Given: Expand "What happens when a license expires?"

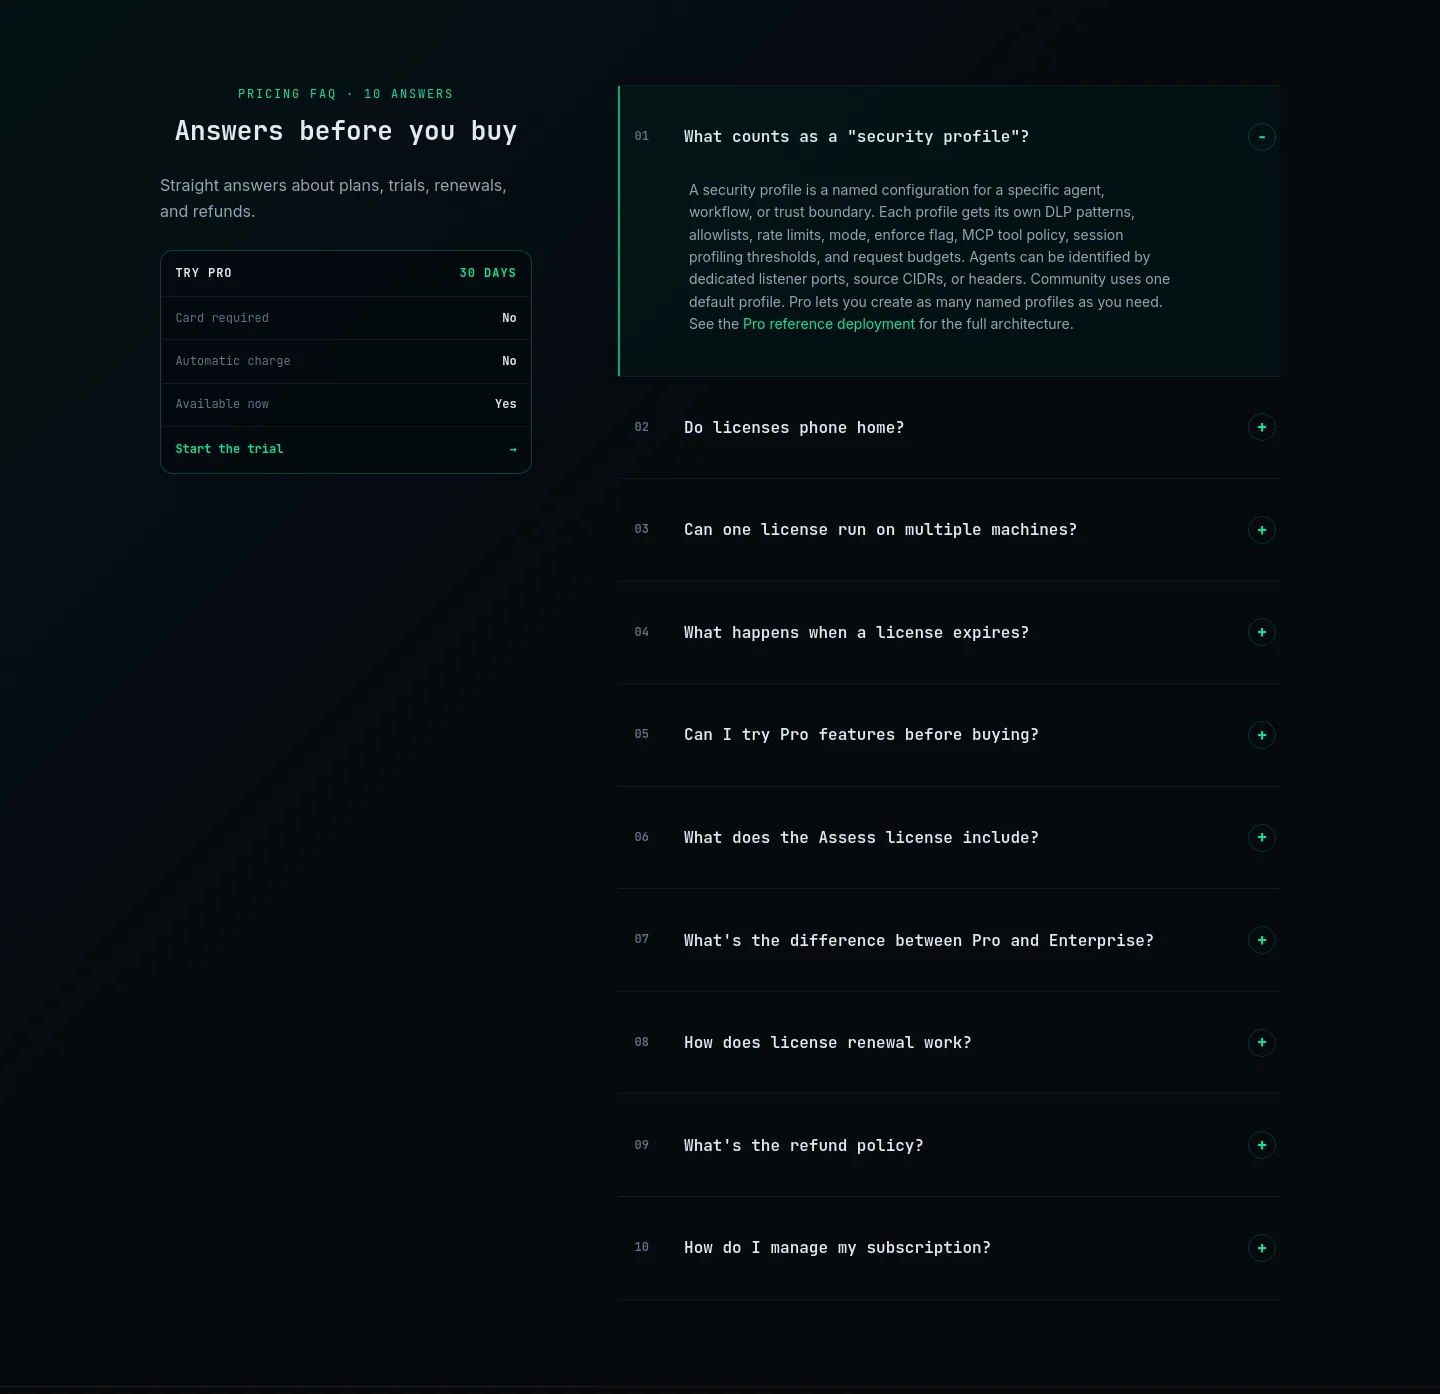Looking at the screenshot, I should coord(949,633).
